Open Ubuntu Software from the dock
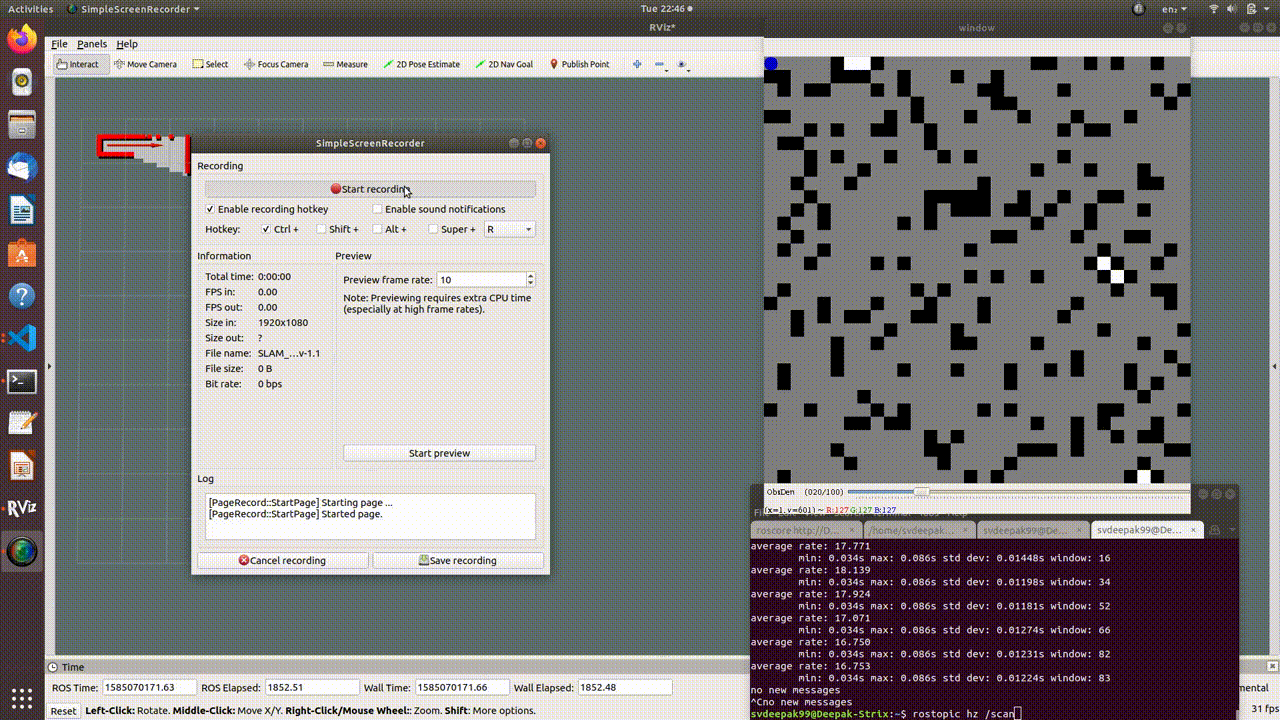The height and width of the screenshot is (720, 1280). click(22, 254)
